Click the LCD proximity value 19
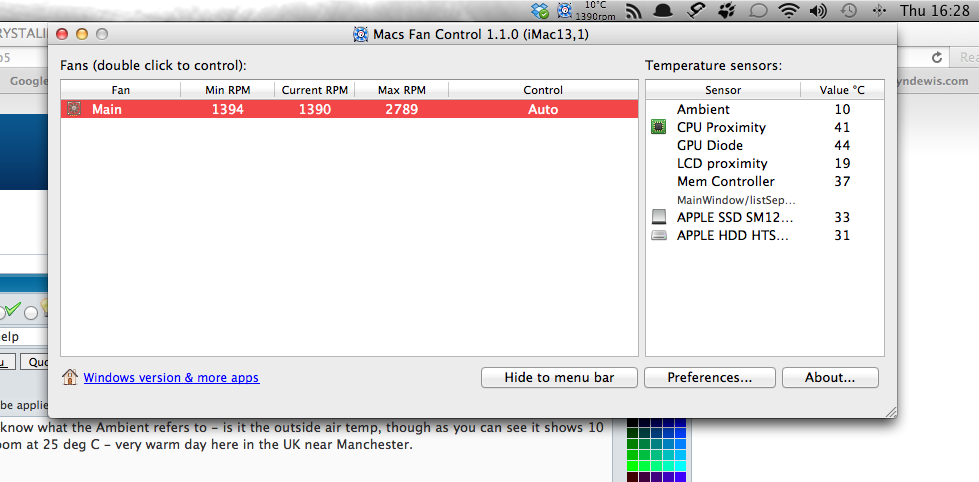This screenshot has height=482, width=979. click(x=842, y=164)
